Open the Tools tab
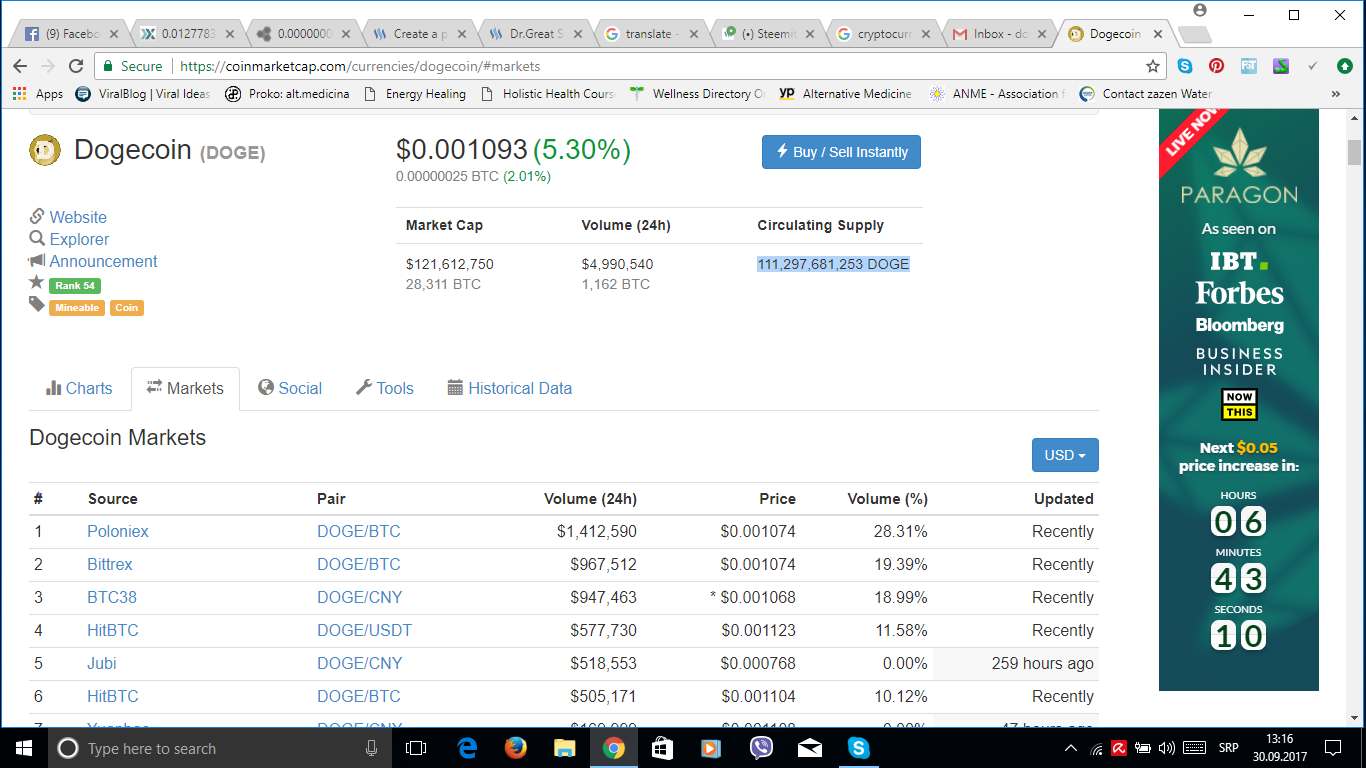This screenshot has height=768, width=1366. tap(385, 388)
